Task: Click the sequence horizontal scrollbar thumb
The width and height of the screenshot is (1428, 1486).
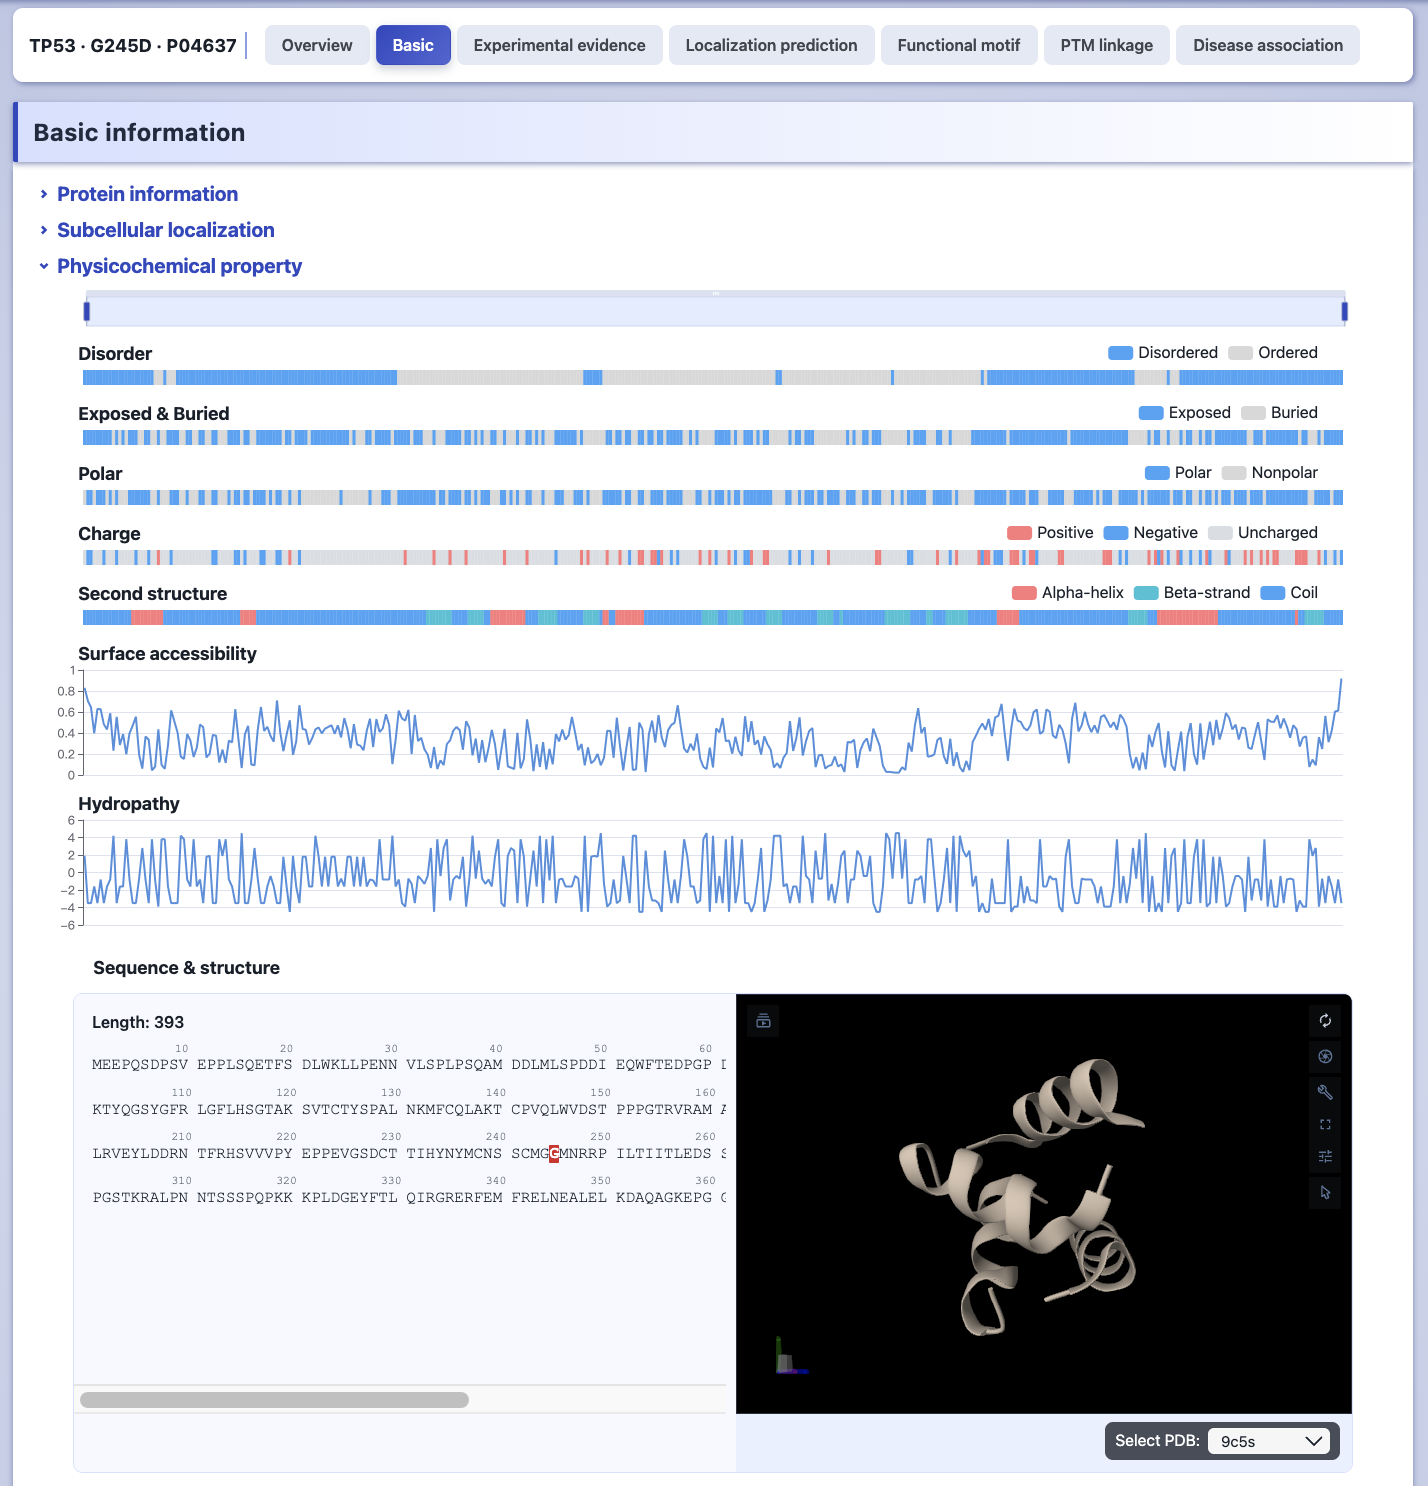Action: [x=274, y=1400]
